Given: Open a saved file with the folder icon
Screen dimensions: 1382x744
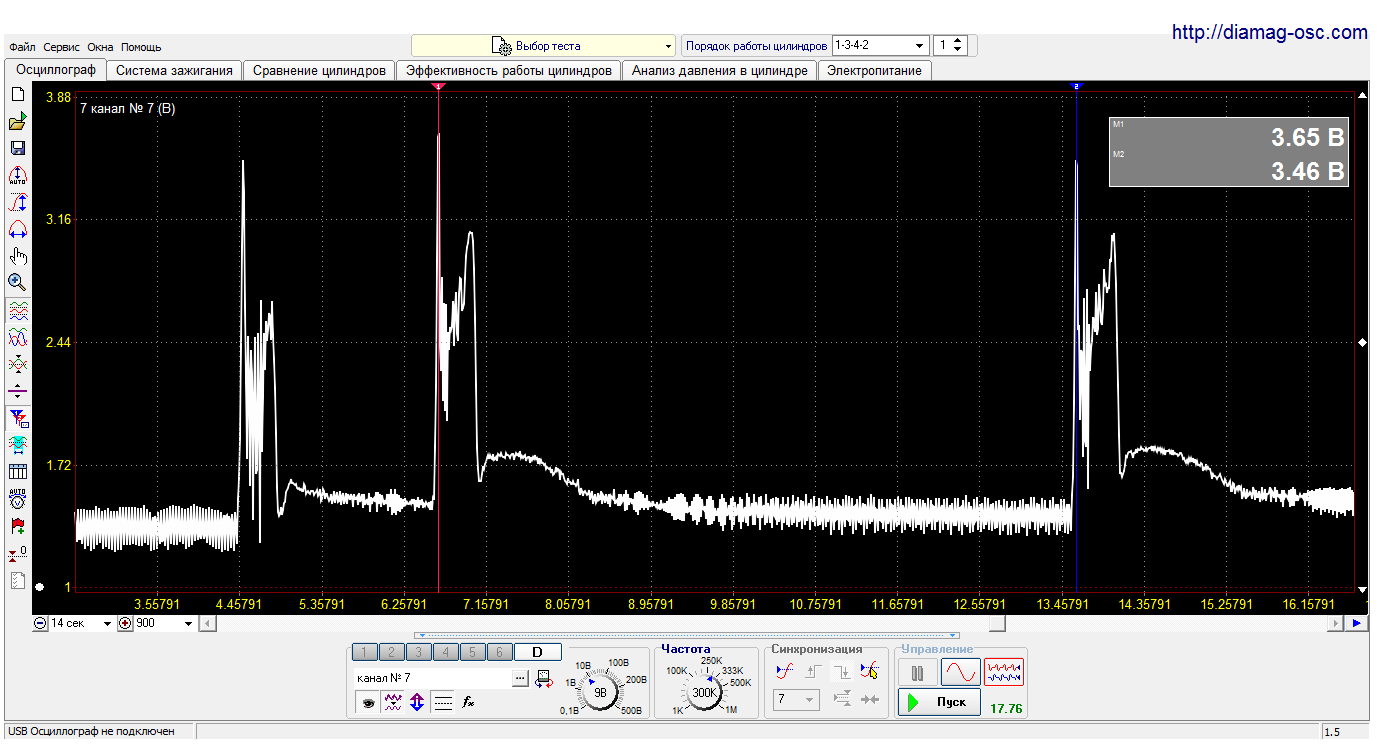Looking at the screenshot, I should pos(17,121).
